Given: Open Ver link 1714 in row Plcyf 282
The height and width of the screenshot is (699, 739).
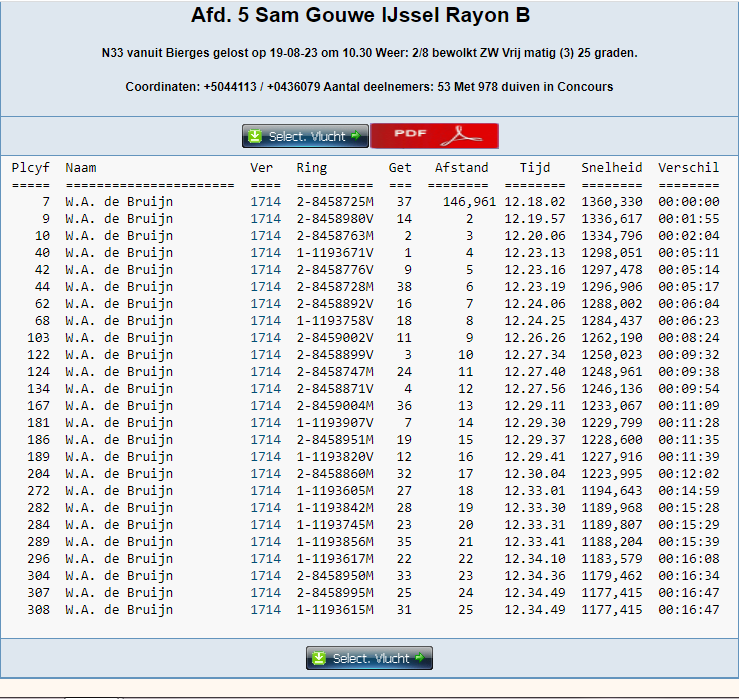Looking at the screenshot, I should coord(265,507).
